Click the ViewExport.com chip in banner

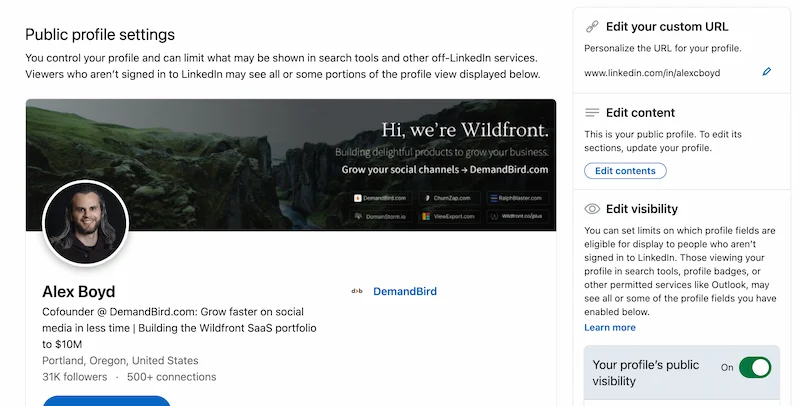click(448, 216)
